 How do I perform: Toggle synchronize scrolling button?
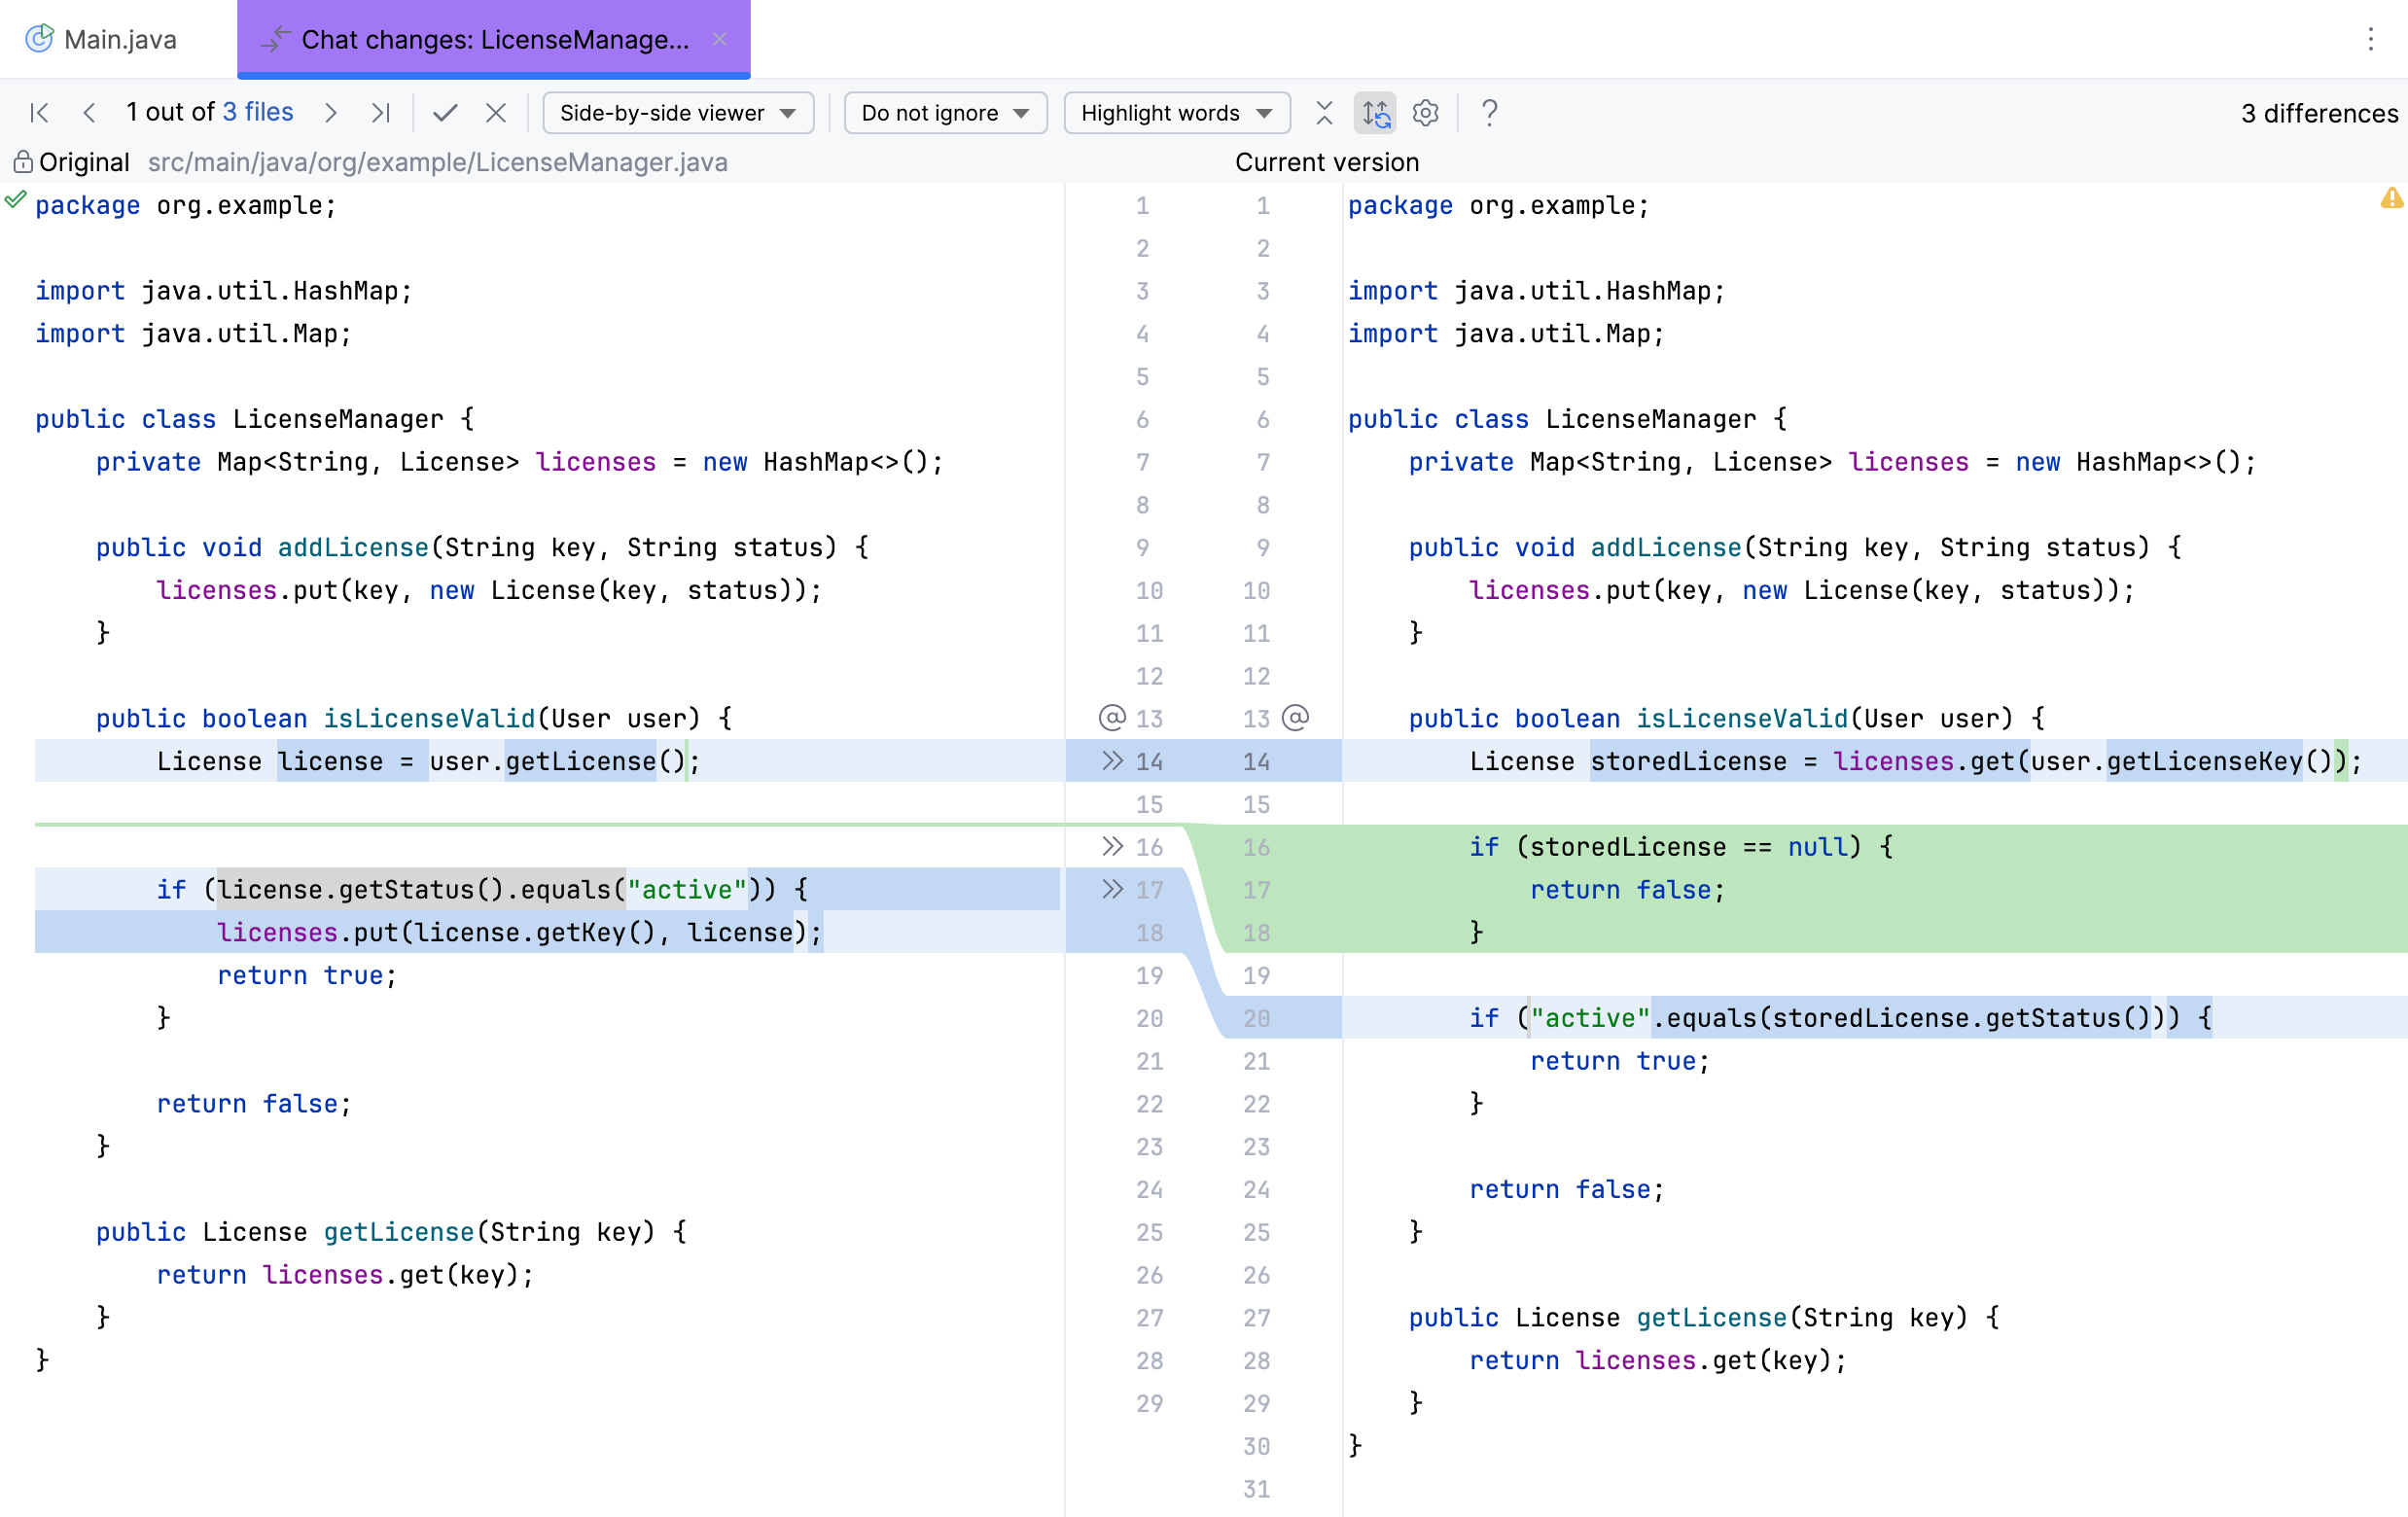(x=1375, y=113)
